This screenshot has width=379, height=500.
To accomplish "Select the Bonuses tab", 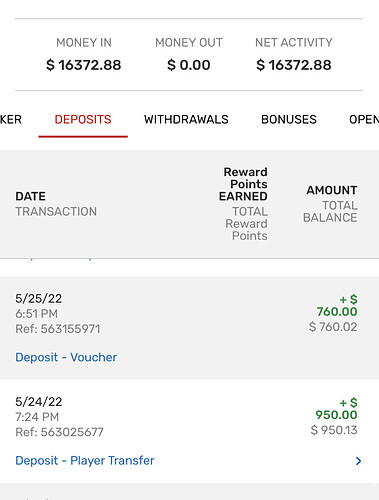I will click(289, 120).
